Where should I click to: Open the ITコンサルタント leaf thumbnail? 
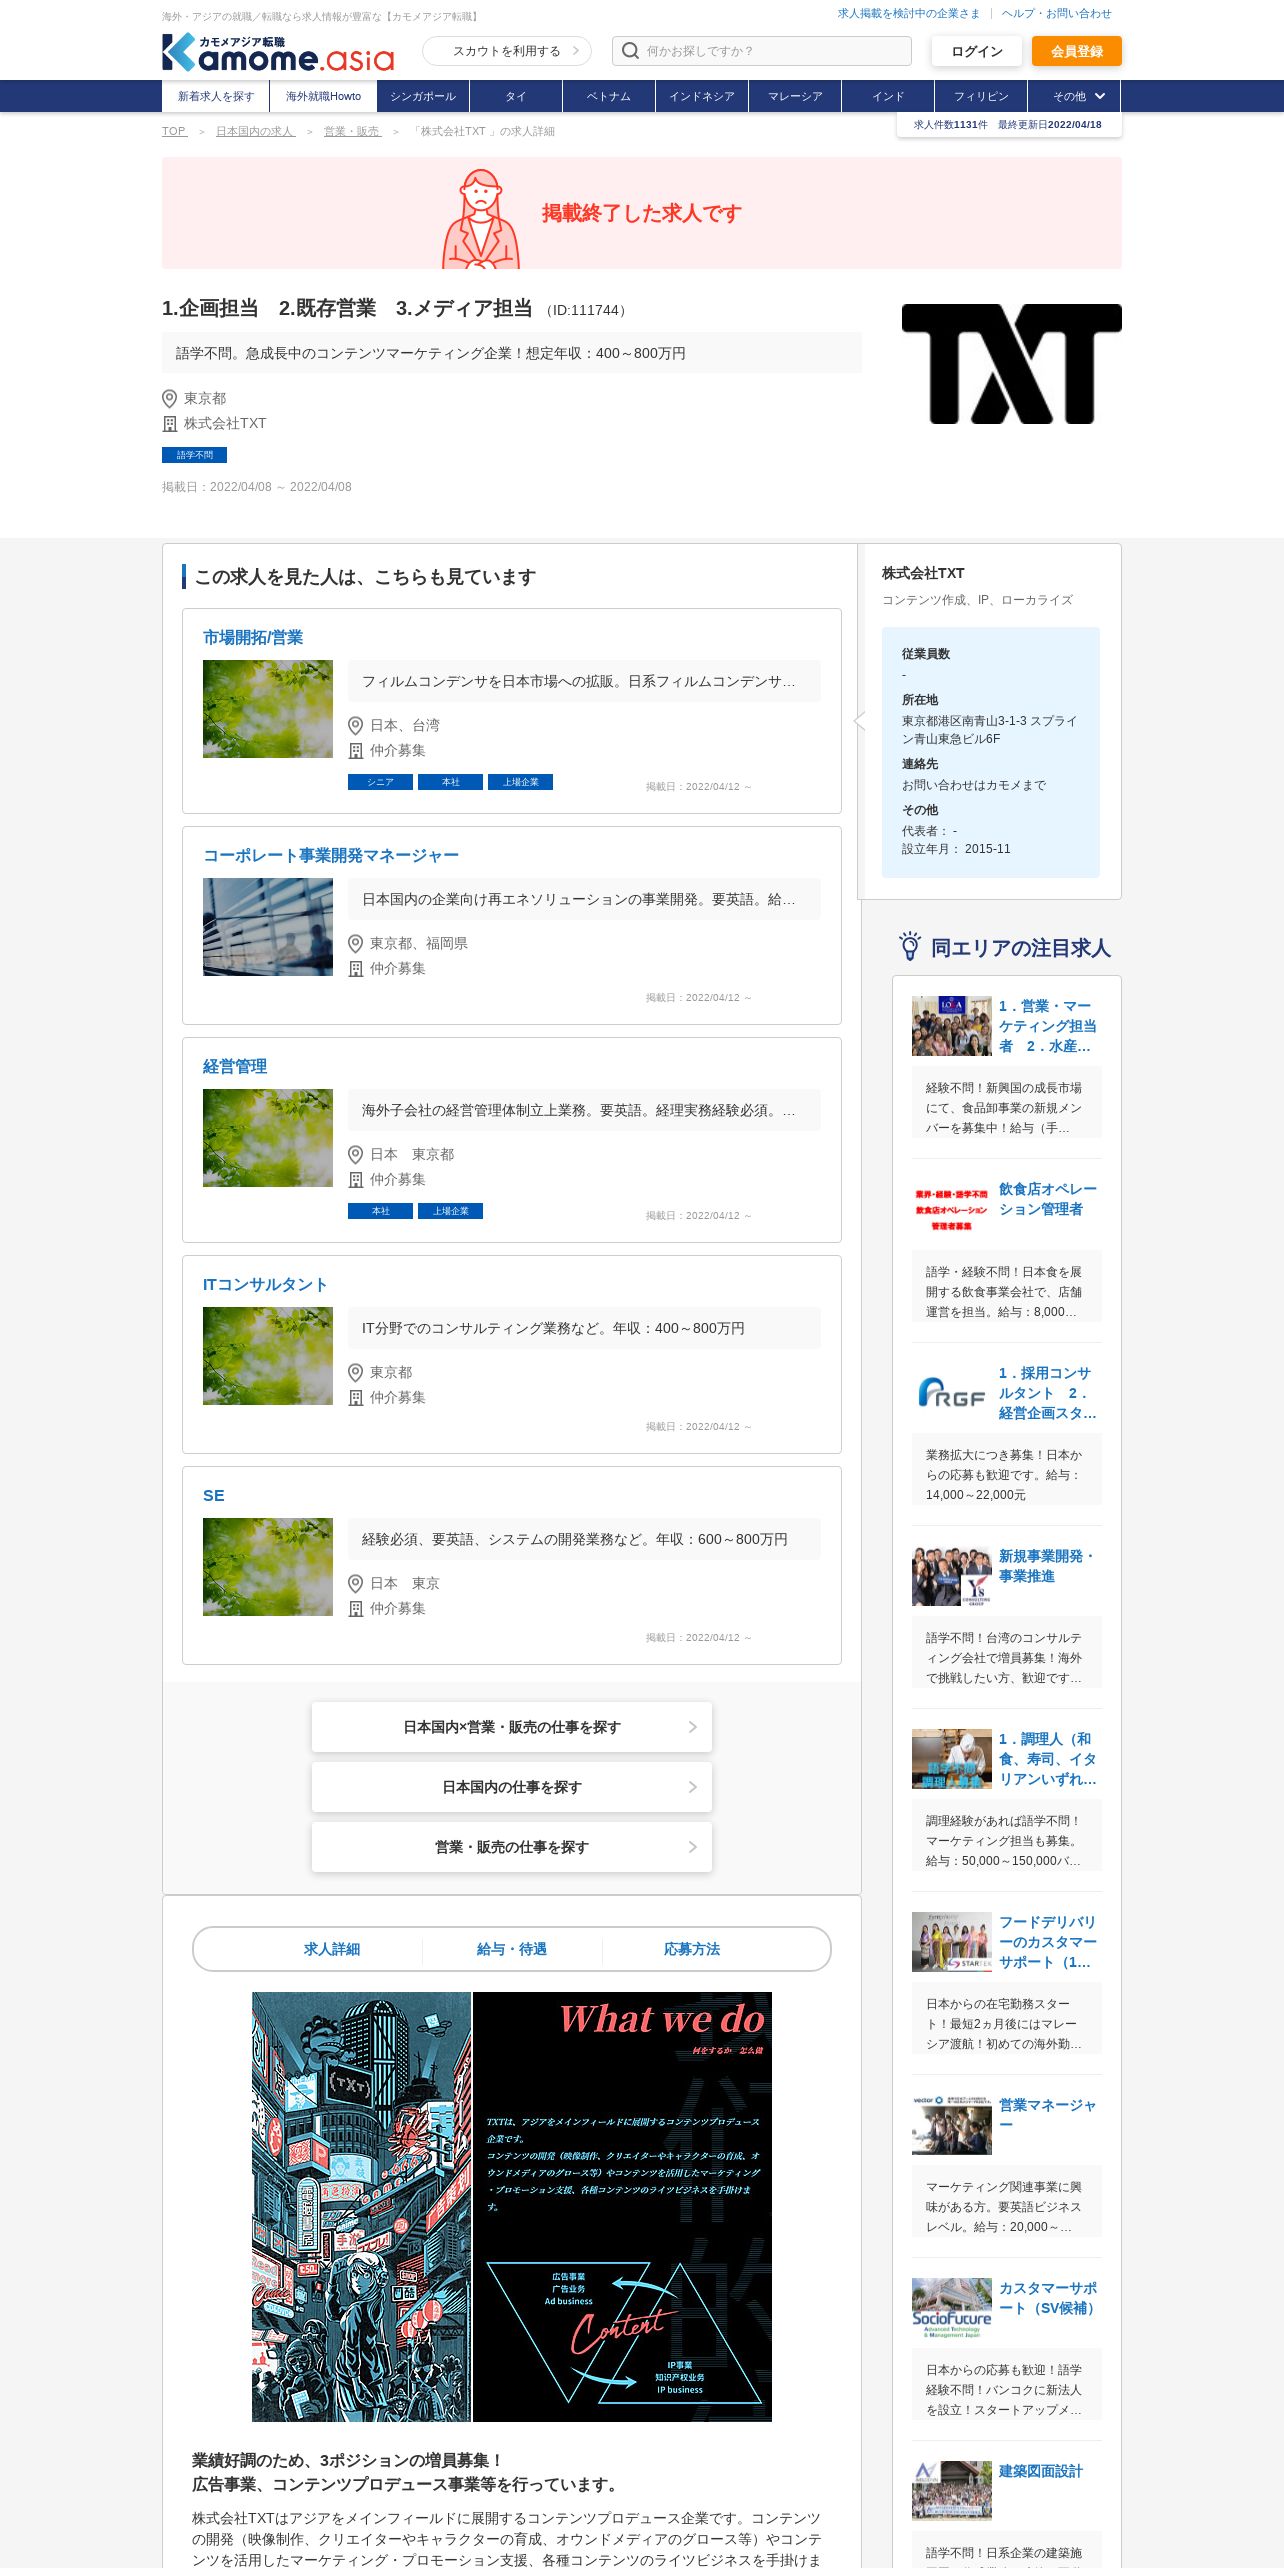268,1356
